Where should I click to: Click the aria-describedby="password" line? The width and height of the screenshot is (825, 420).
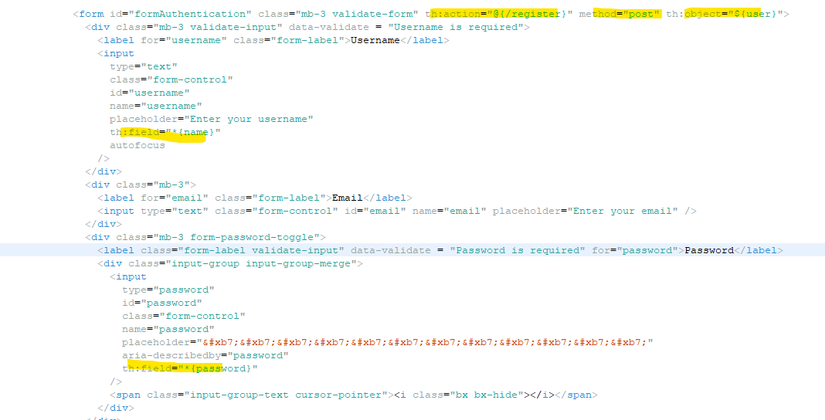[205, 356]
